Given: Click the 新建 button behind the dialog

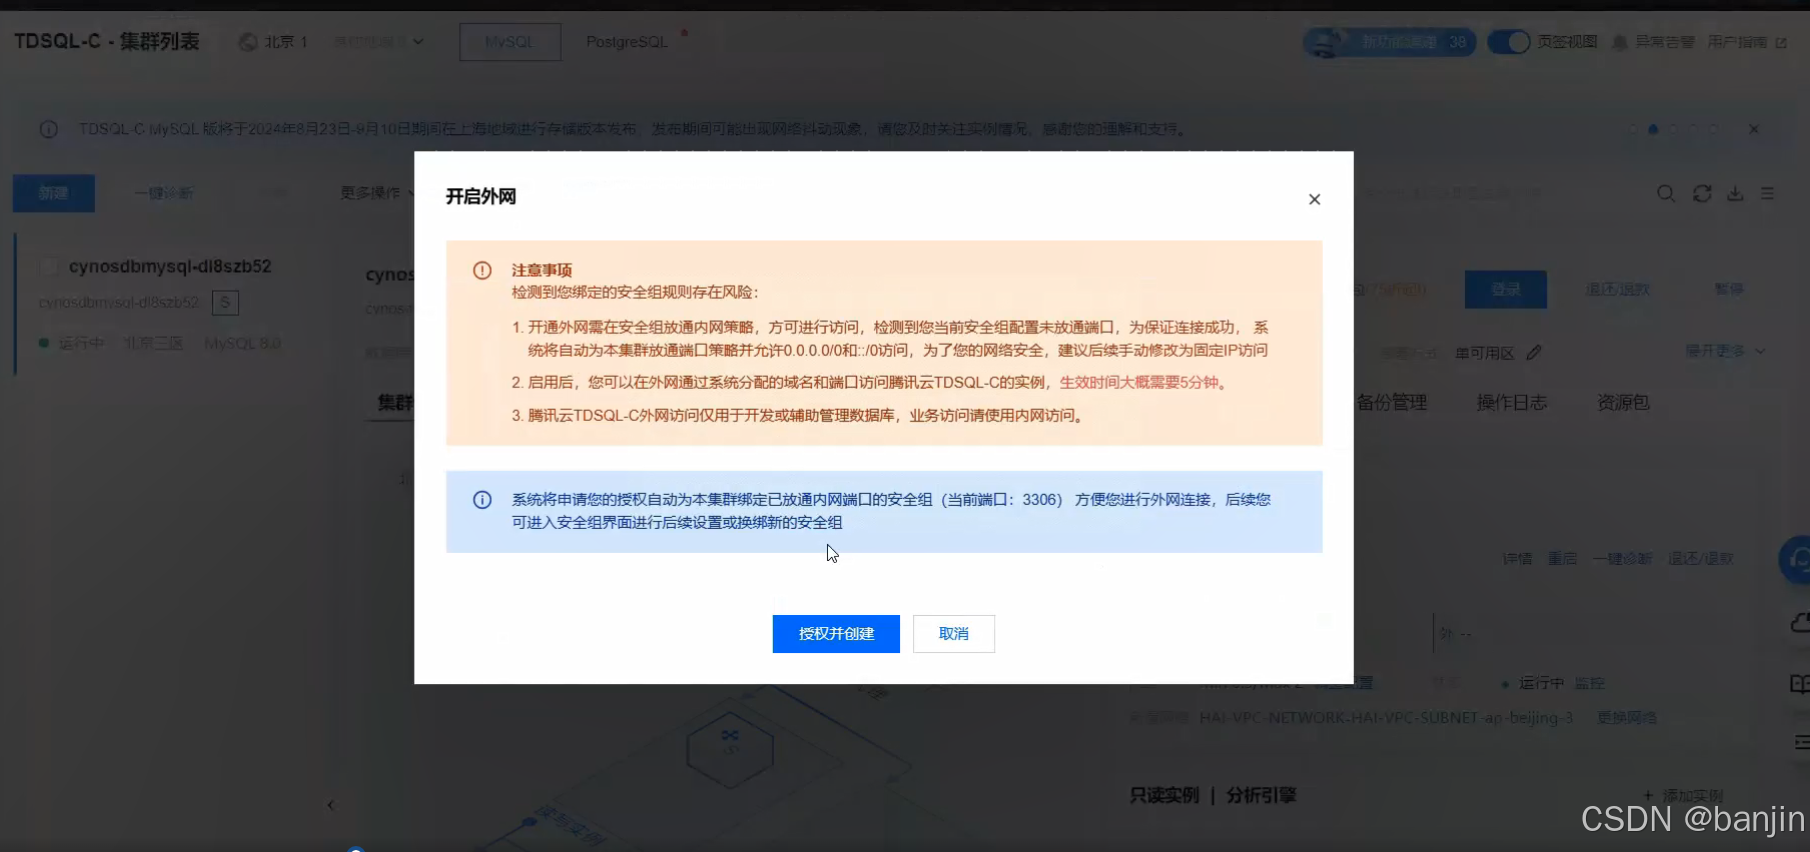Looking at the screenshot, I should (x=54, y=193).
